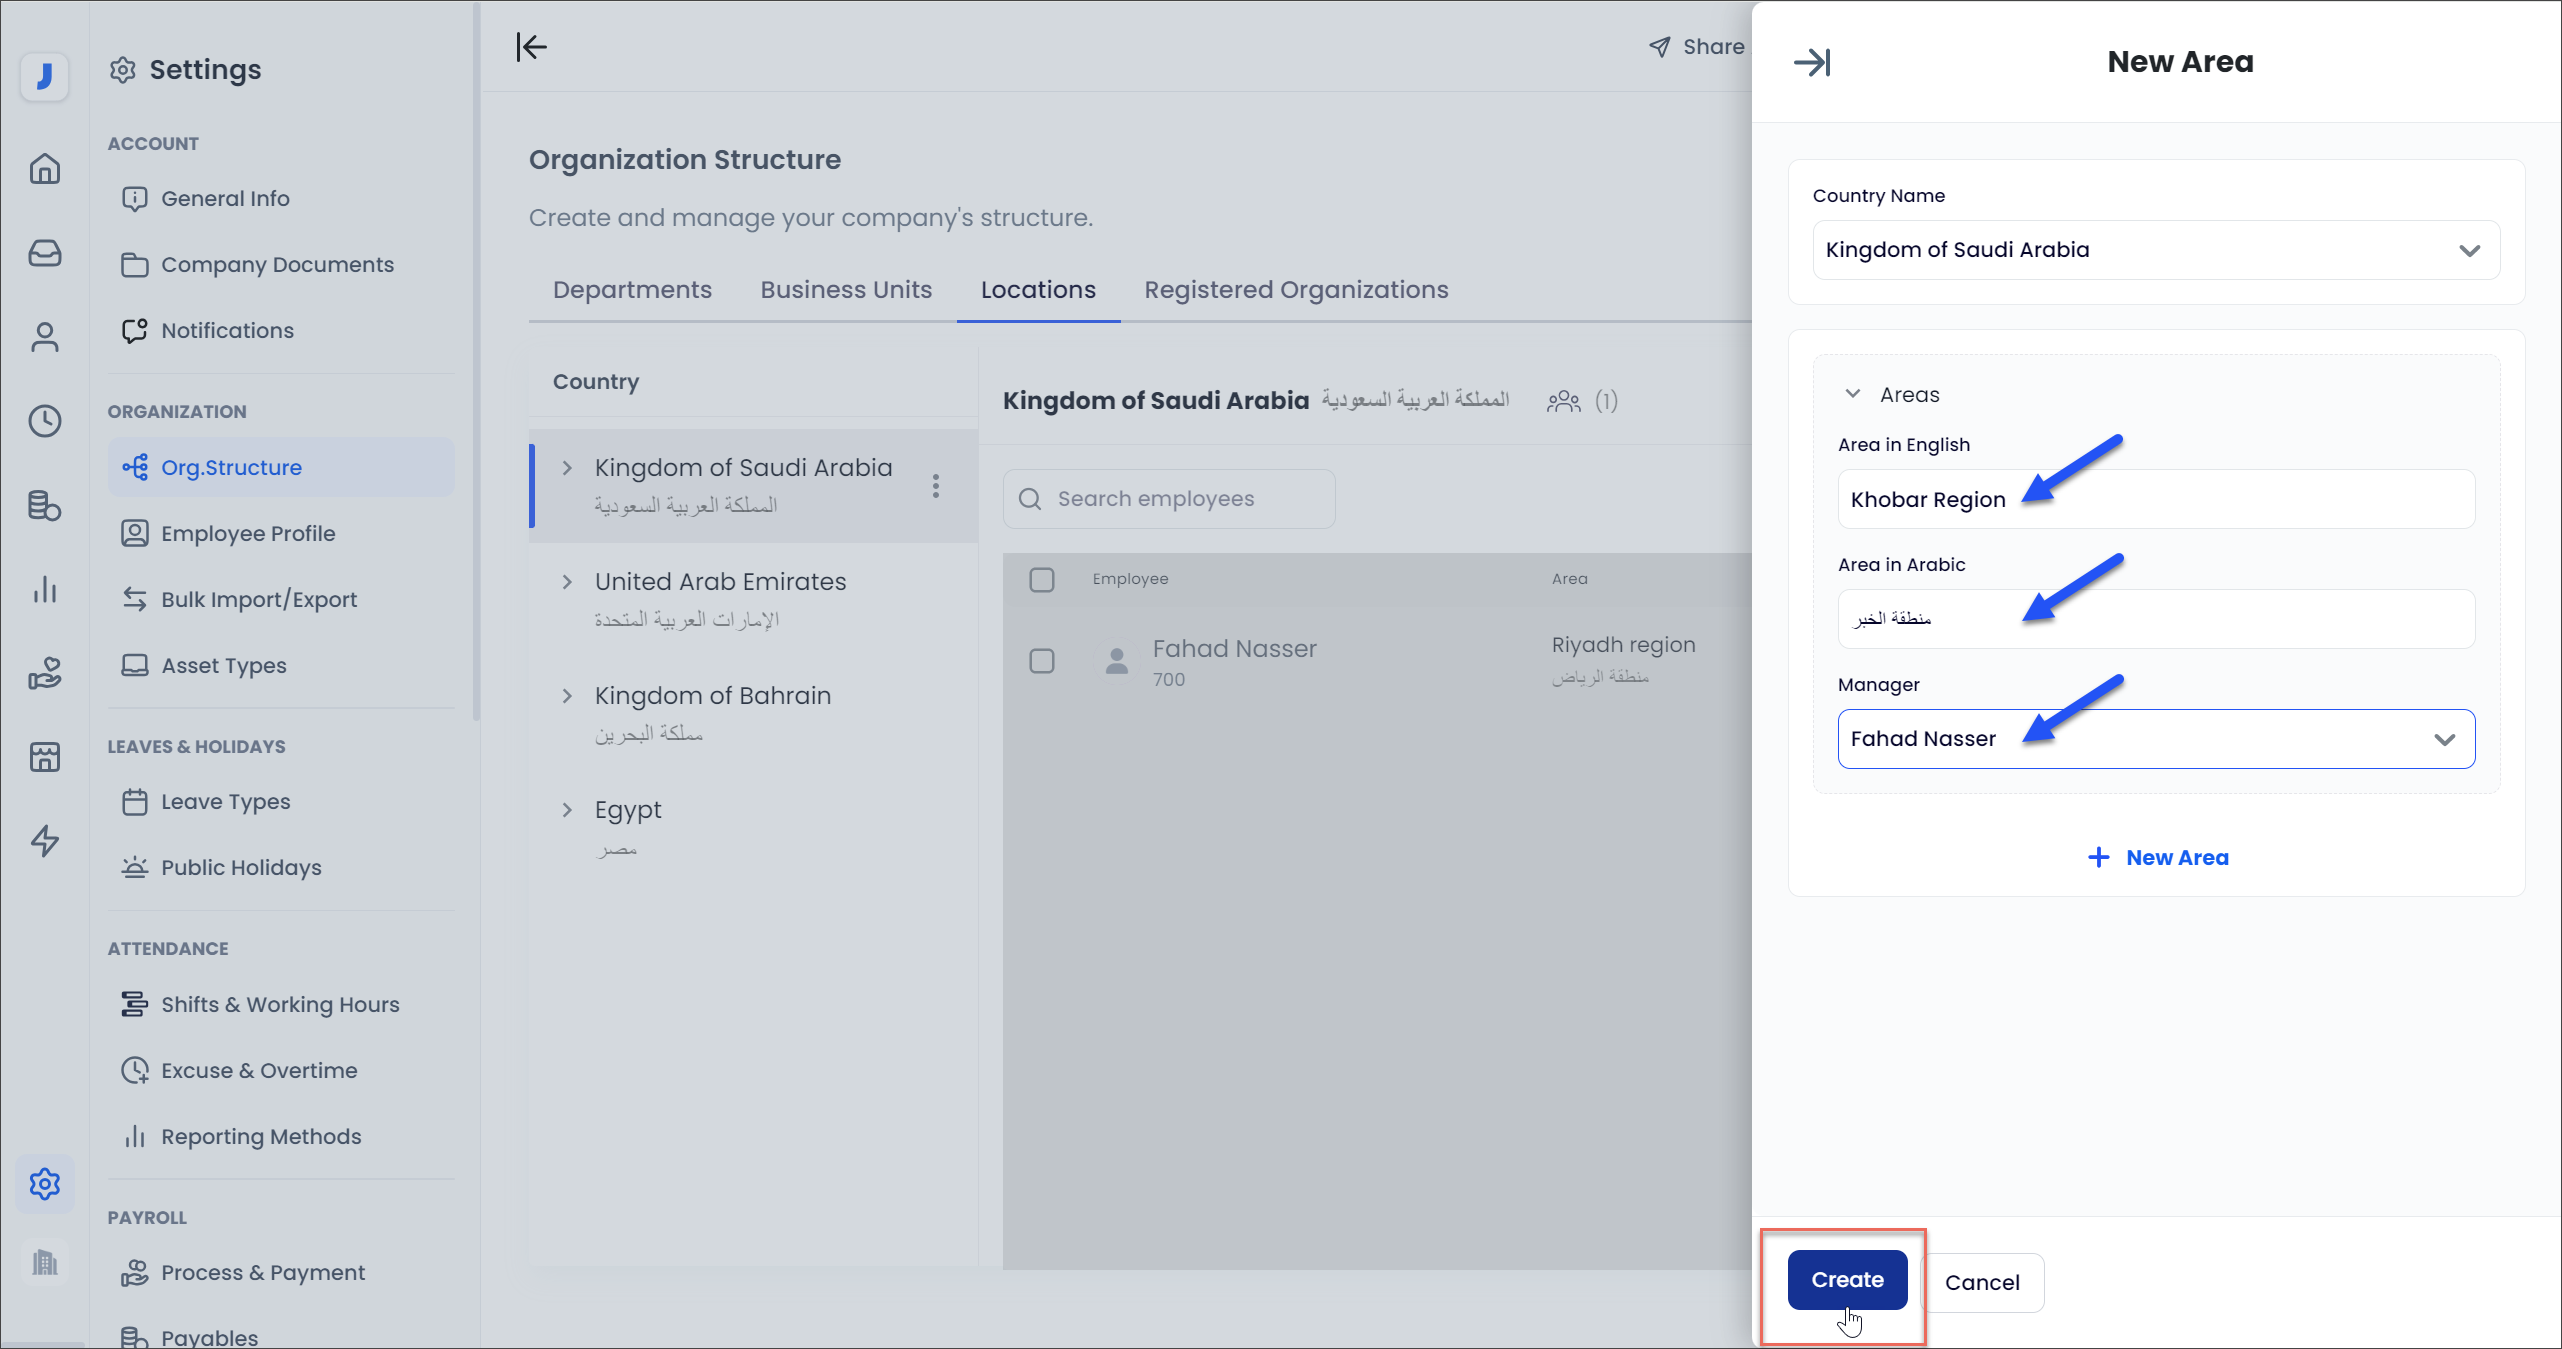Click the clock attendance icon in rail
The image size is (2562, 1349).
coord(44,421)
